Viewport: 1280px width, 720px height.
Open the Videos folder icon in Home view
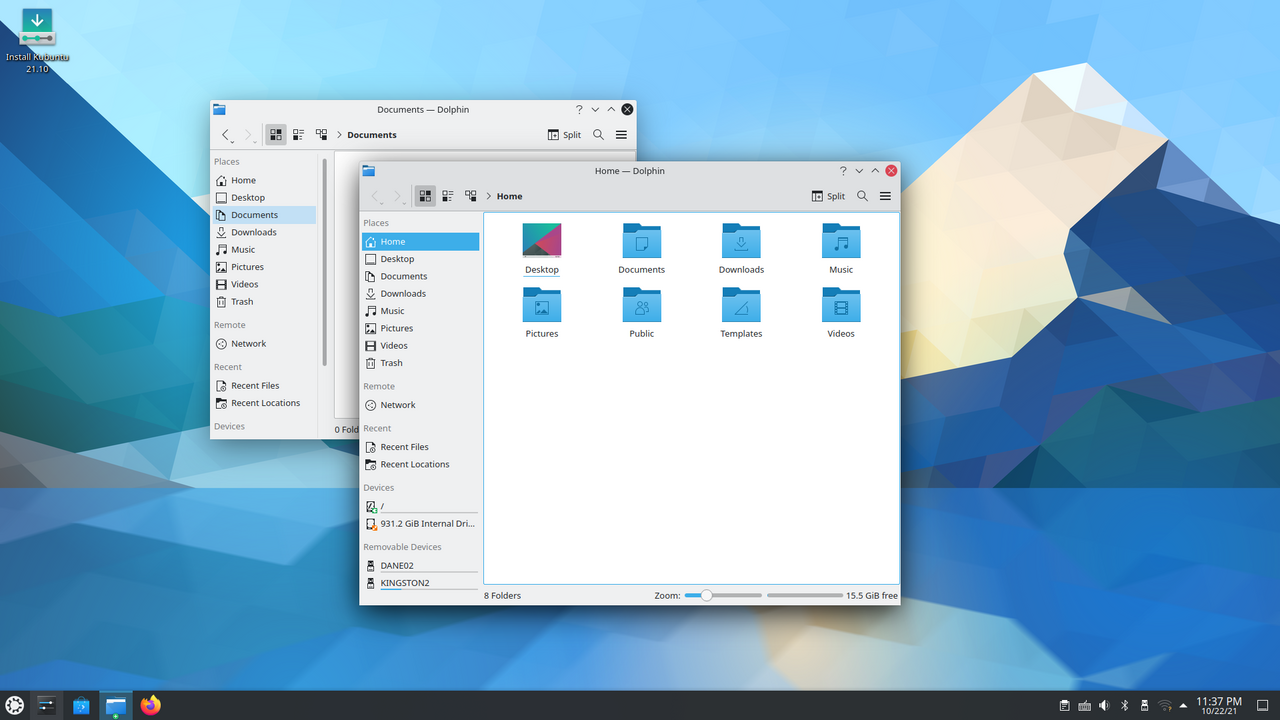point(841,313)
